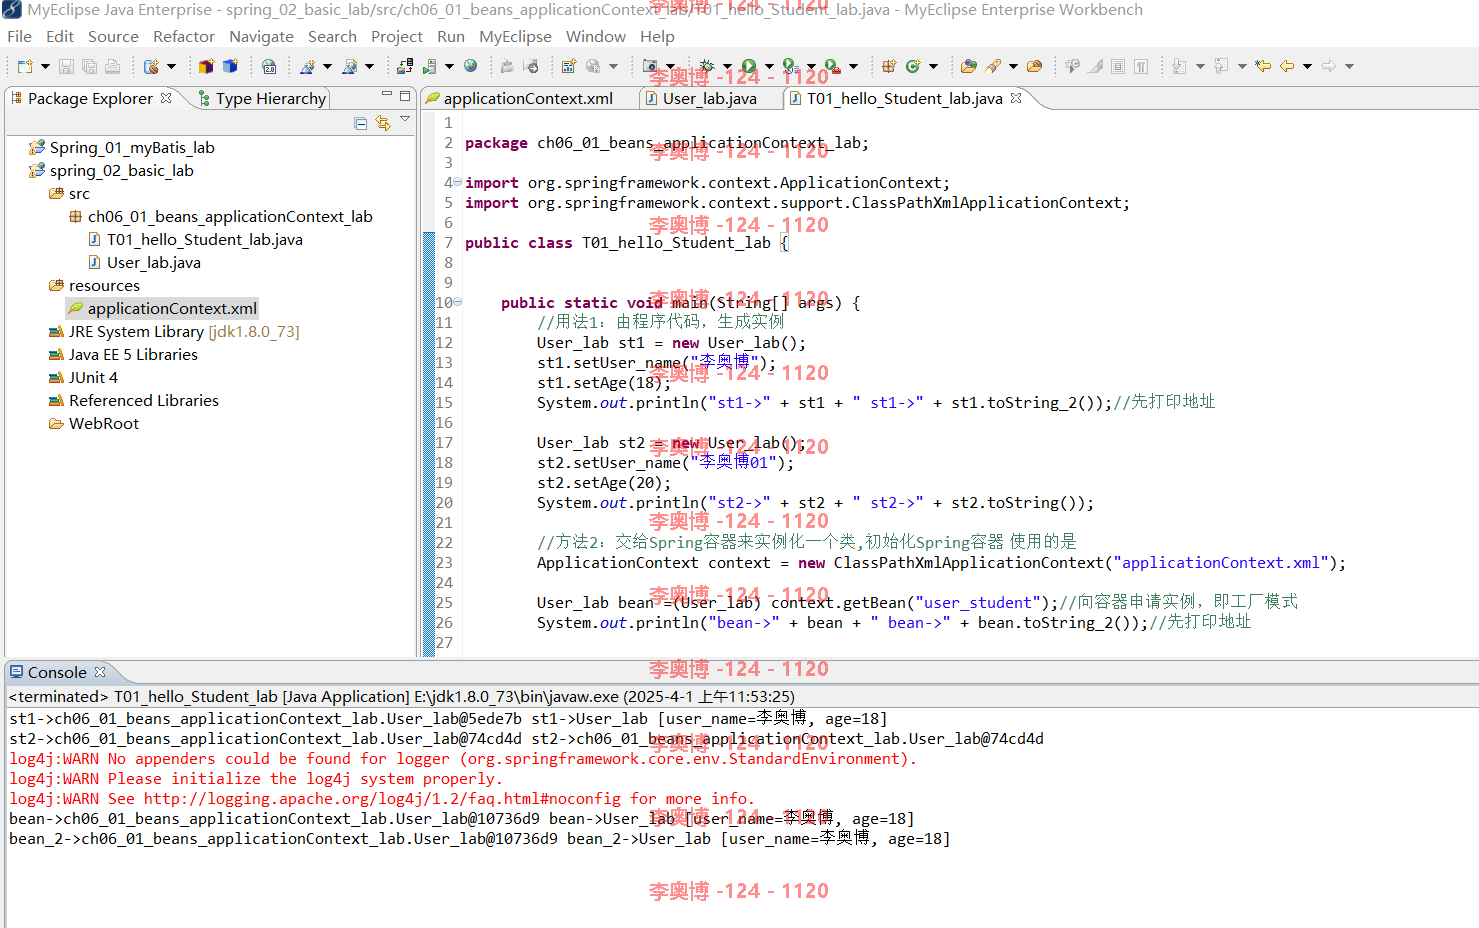Open the Search flashlight dropdown arrow
This screenshot has height=928, width=1479.
pos(1013,66)
